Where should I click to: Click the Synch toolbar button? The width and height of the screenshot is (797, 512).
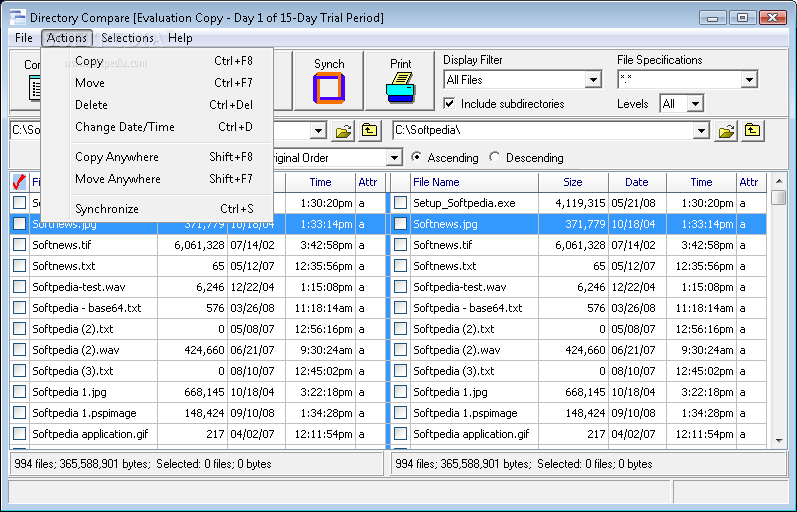[328, 80]
